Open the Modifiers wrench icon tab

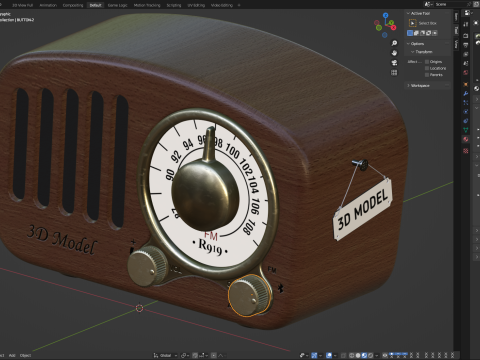466,93
